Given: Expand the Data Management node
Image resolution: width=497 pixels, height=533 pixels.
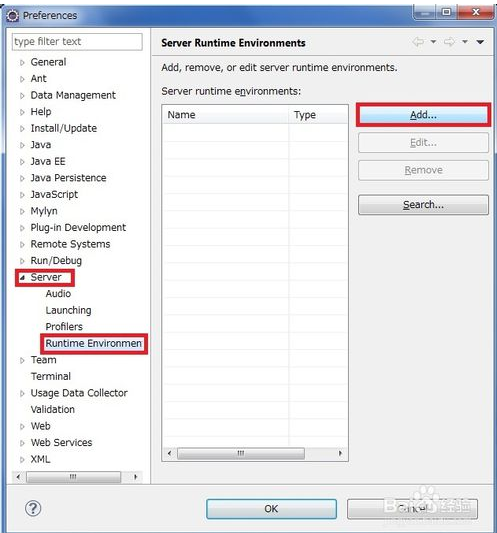Looking at the screenshot, I should click(x=22, y=96).
